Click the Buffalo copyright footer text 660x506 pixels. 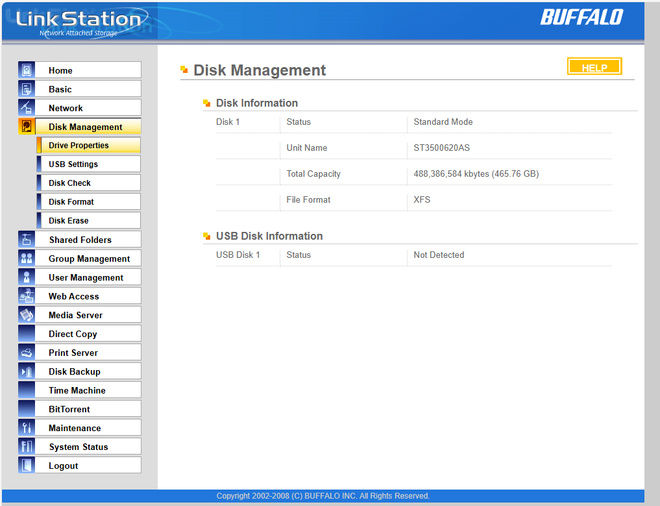(x=323, y=496)
